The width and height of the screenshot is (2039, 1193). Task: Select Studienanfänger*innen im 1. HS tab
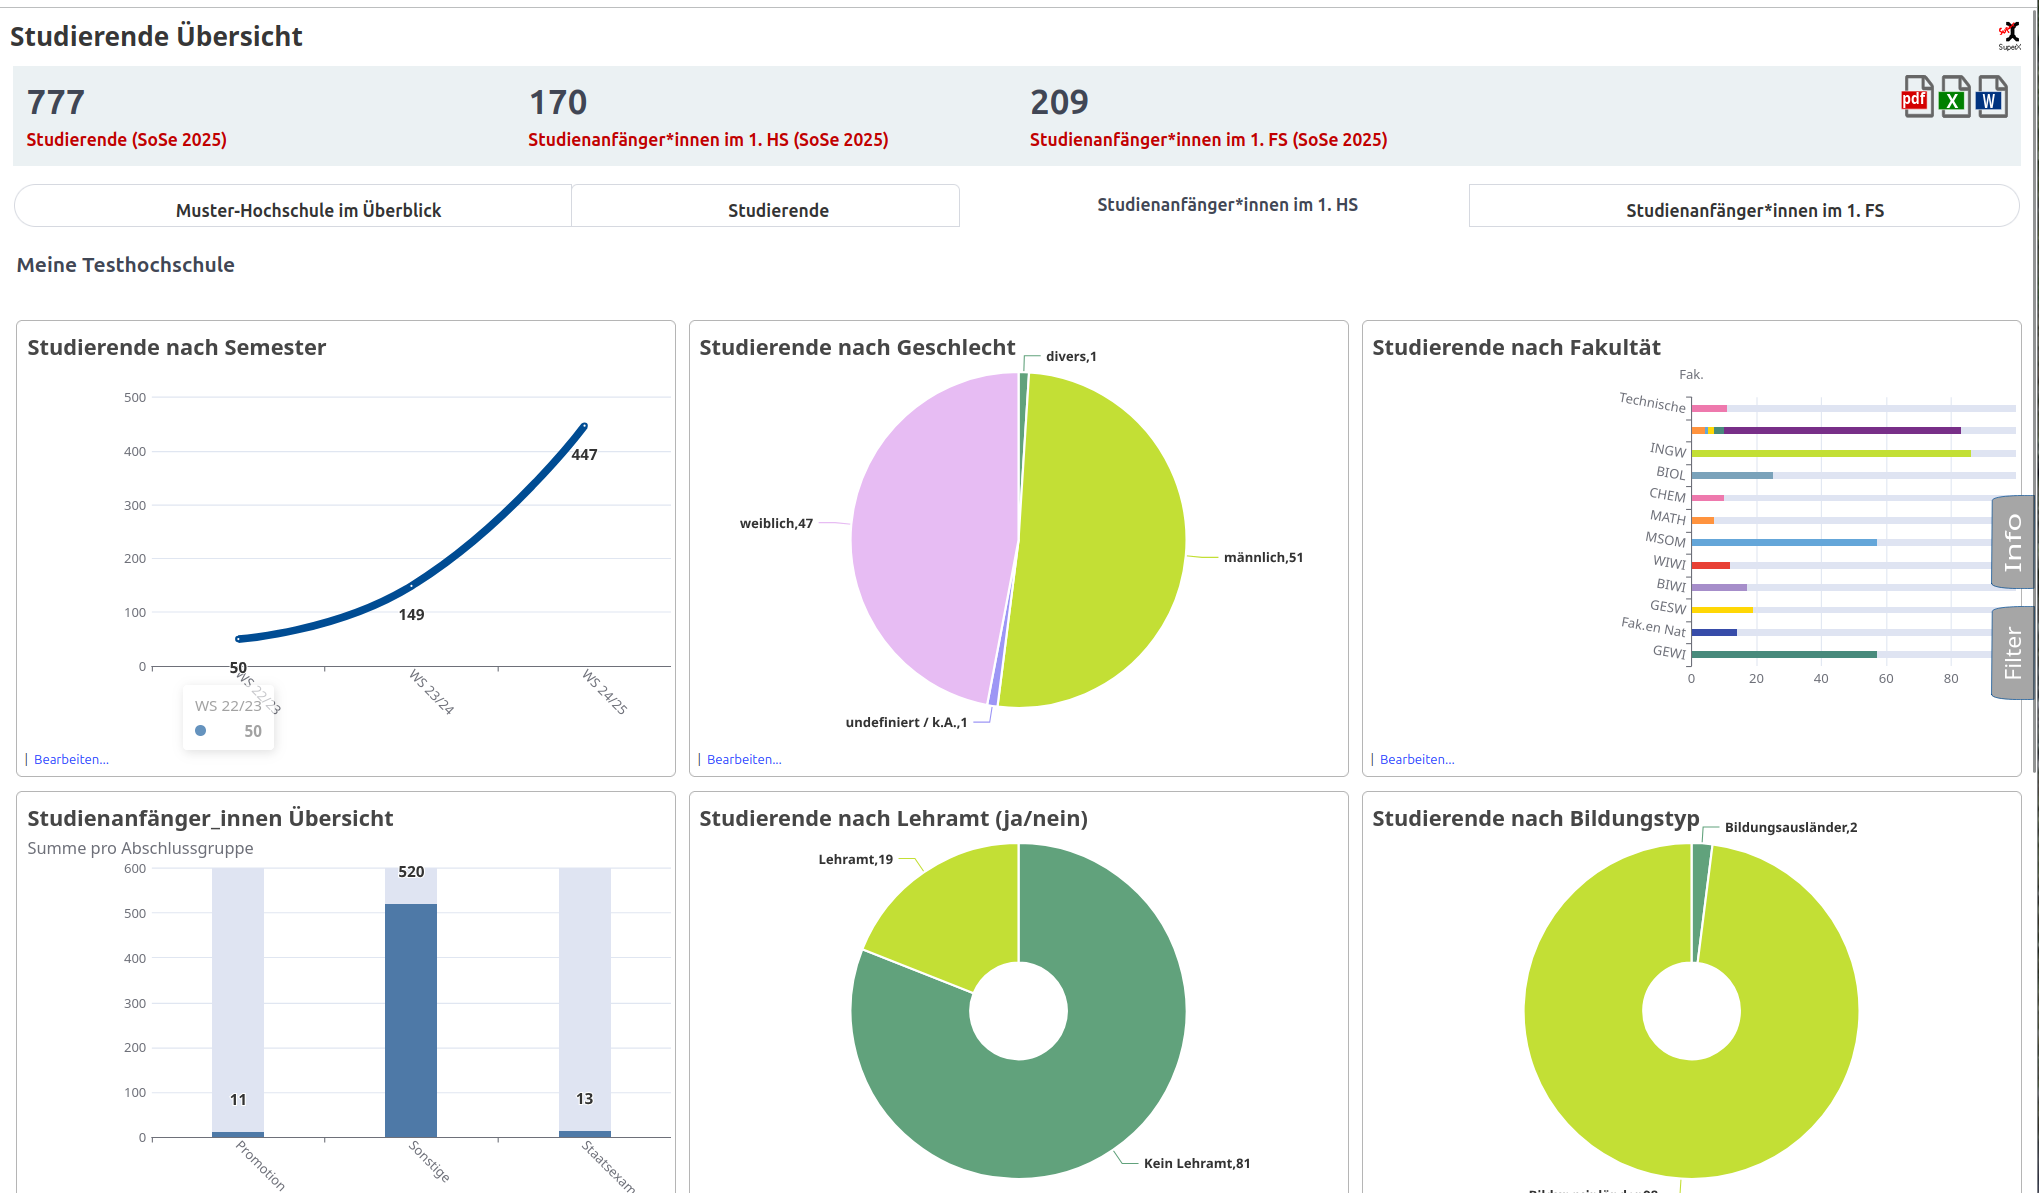pyautogui.click(x=1227, y=205)
